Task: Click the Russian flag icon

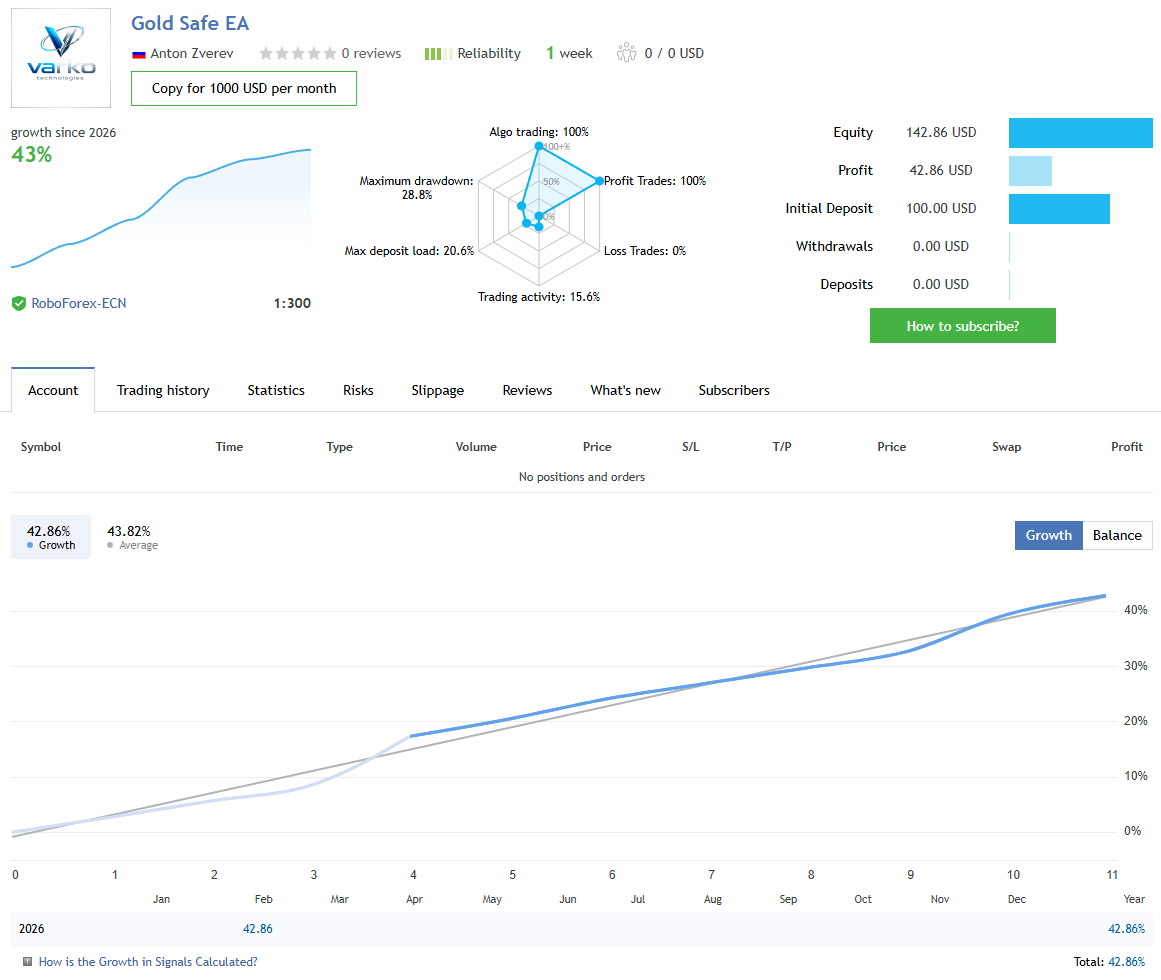Action: (139, 54)
